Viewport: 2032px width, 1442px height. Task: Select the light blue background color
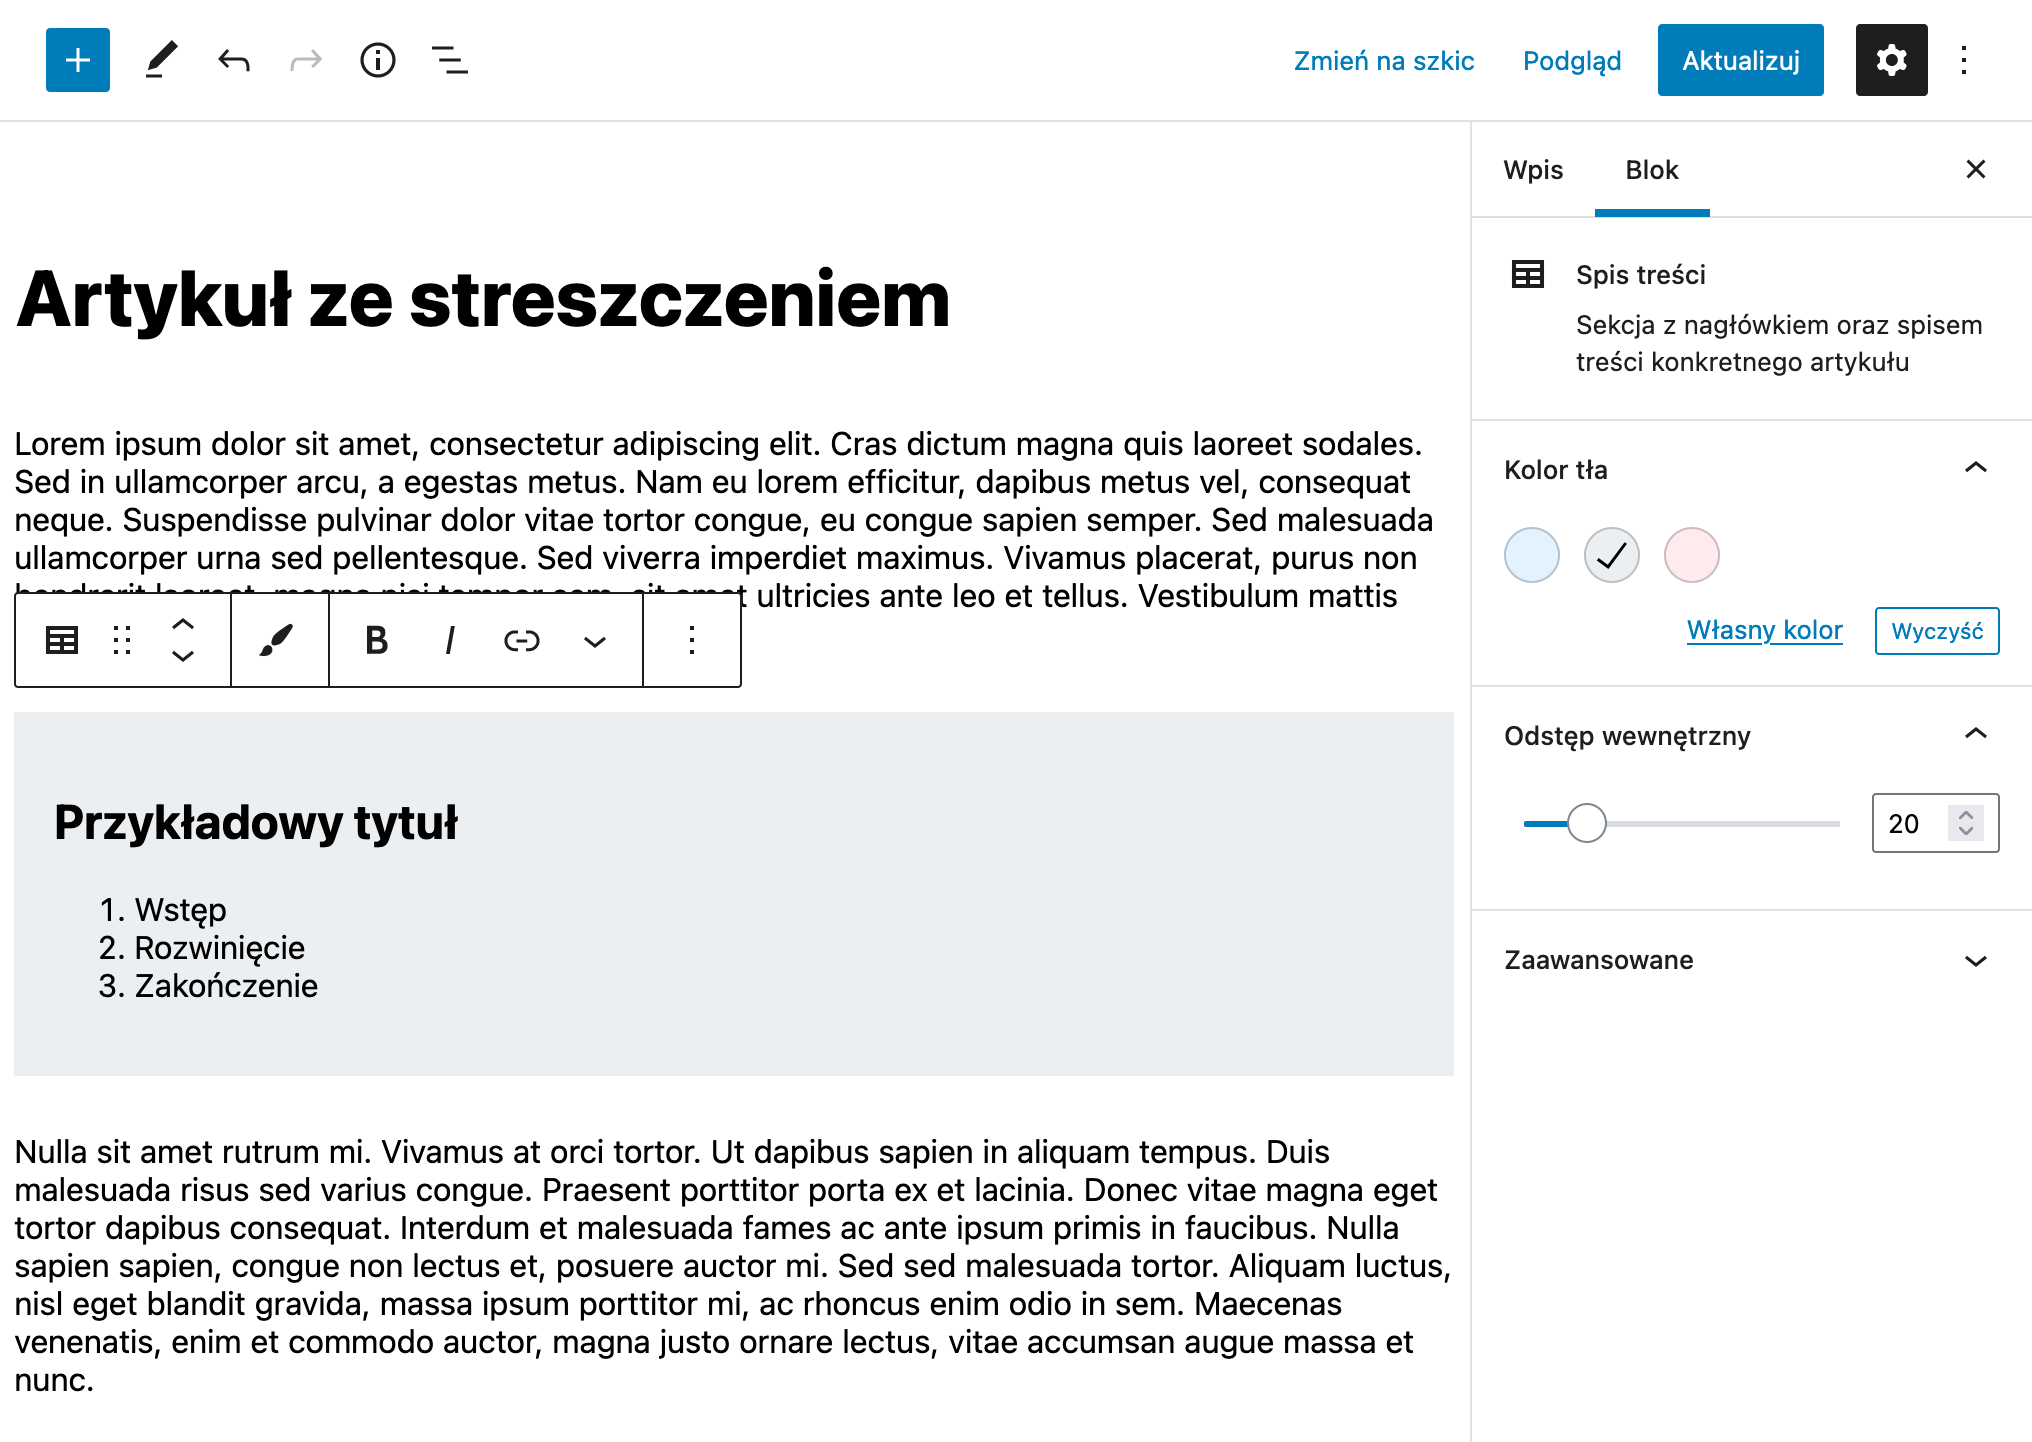click(1532, 555)
